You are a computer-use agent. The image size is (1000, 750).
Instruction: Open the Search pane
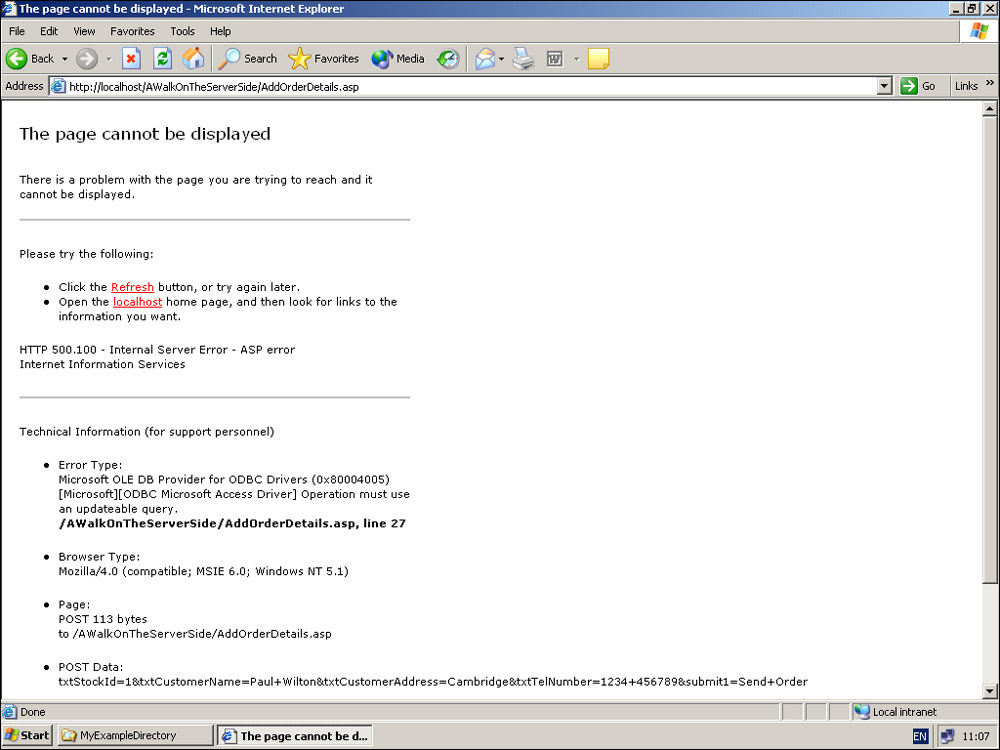coord(248,59)
